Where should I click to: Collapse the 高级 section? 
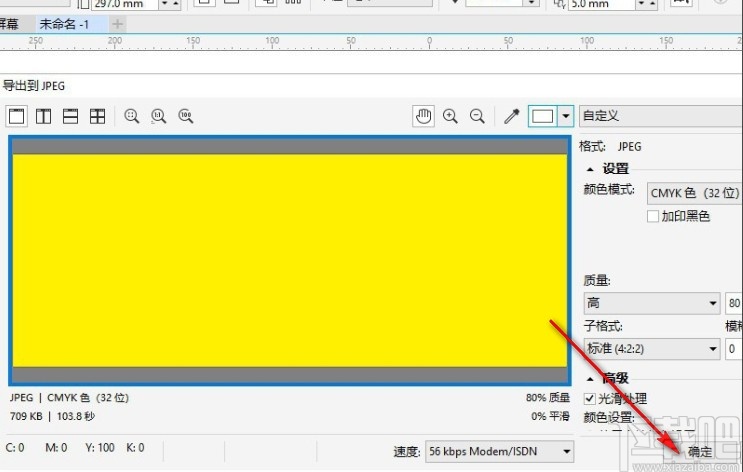pos(590,379)
